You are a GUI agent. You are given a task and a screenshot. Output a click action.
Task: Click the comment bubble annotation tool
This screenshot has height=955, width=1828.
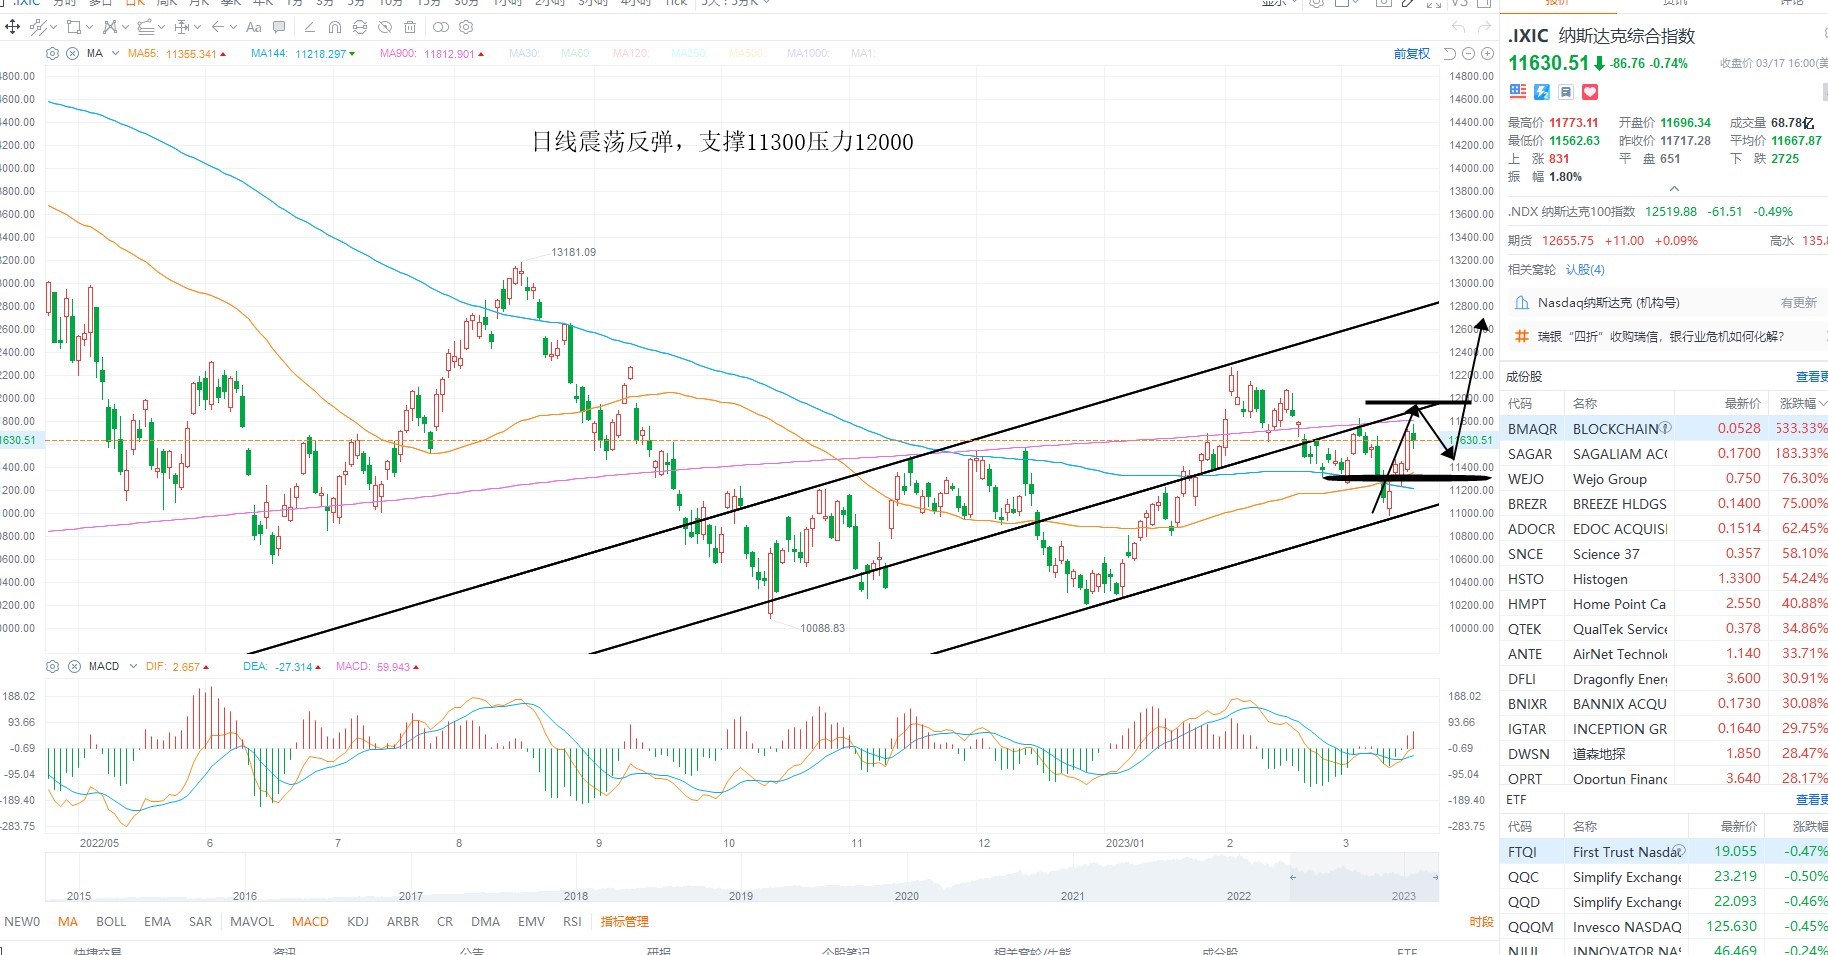pos(279,27)
